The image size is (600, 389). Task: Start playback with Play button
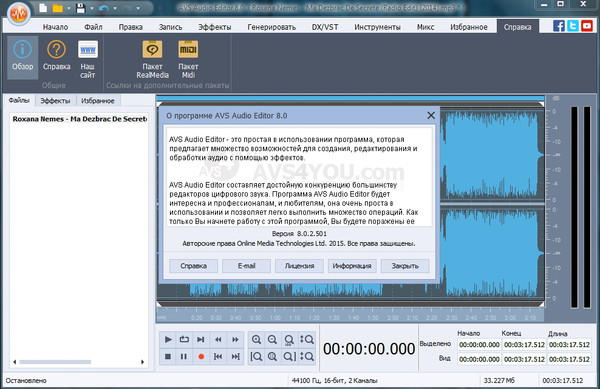(x=168, y=339)
